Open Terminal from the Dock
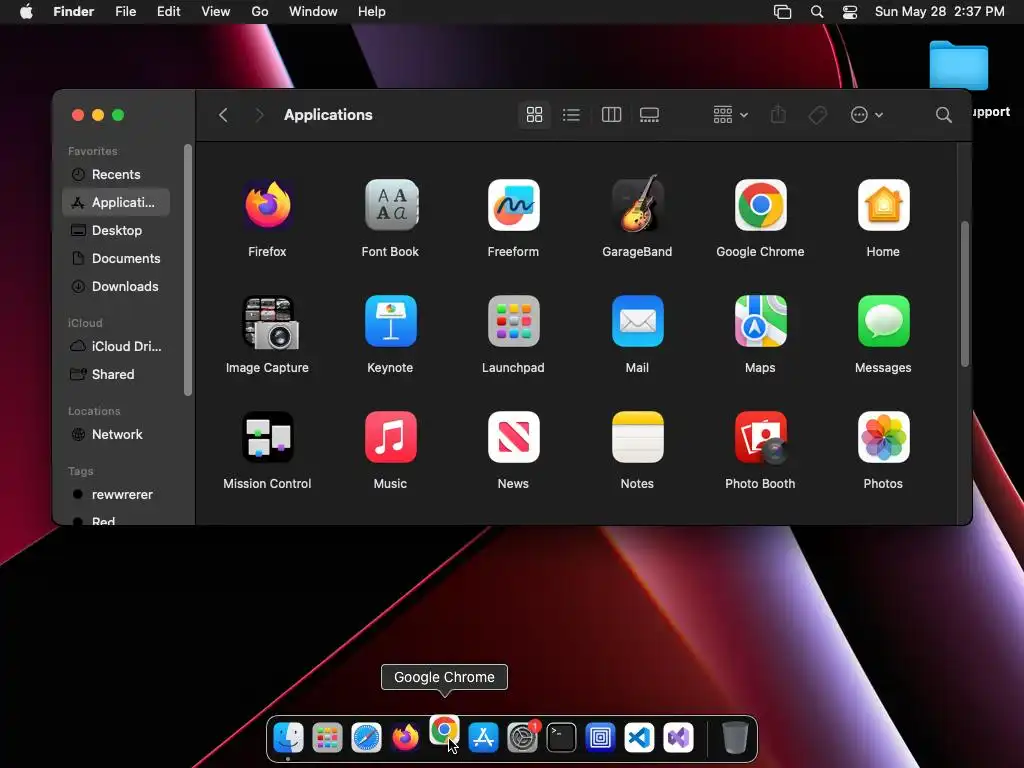1024x768 pixels. pyautogui.click(x=562, y=738)
